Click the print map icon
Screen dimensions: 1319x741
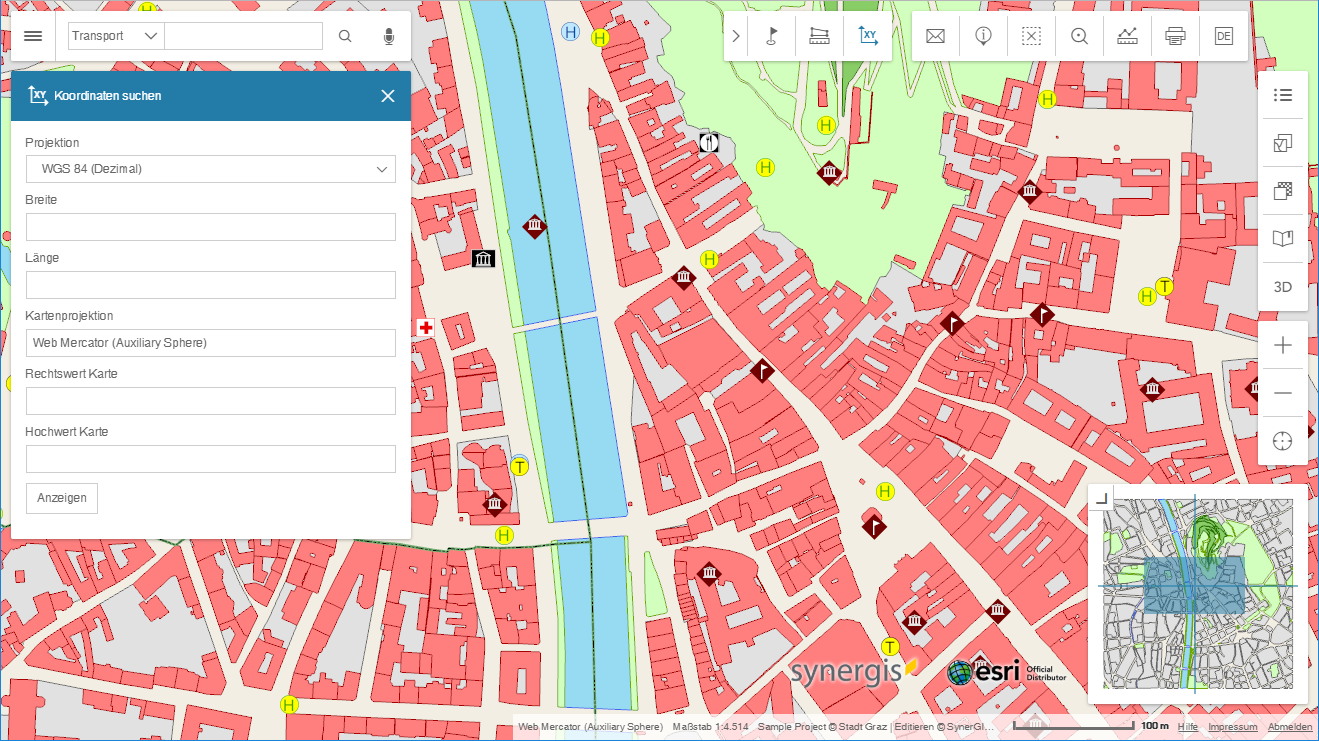coord(1175,36)
